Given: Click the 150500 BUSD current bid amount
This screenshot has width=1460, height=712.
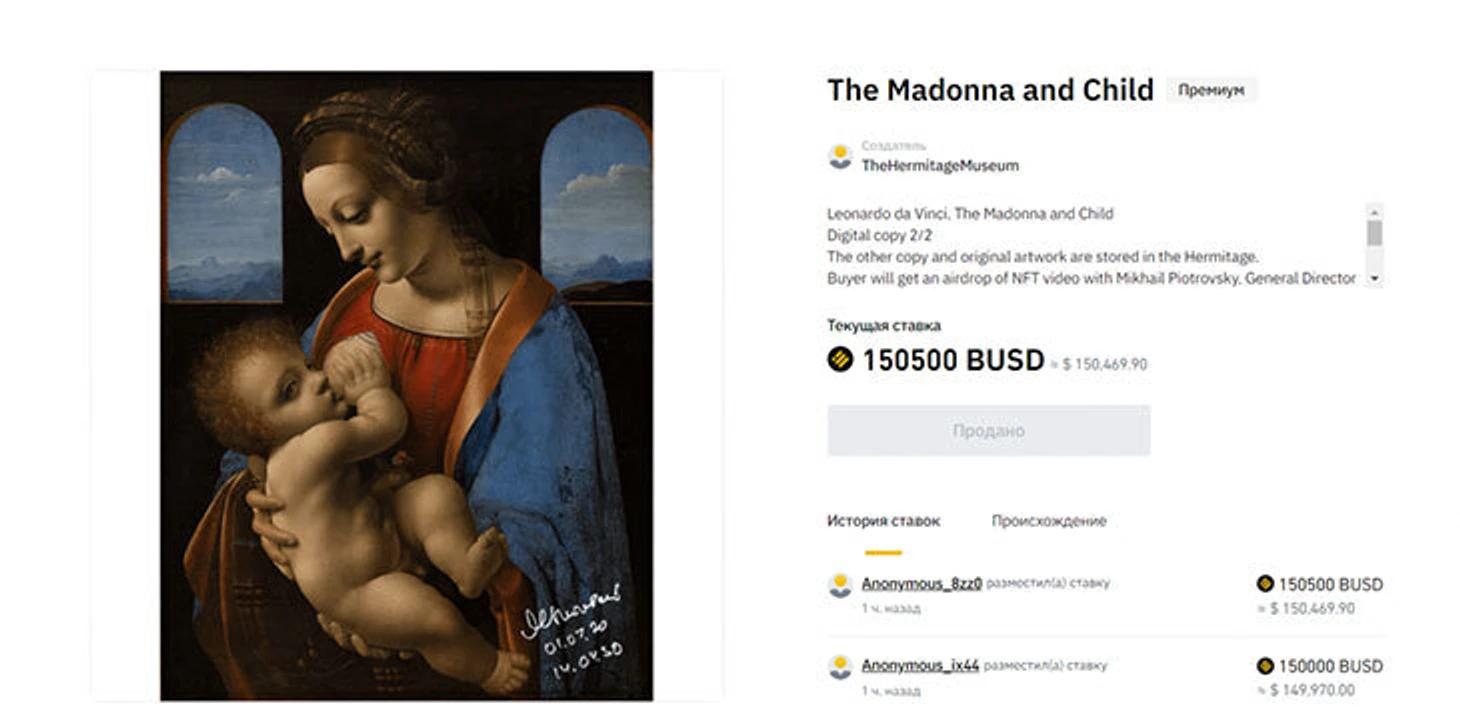Looking at the screenshot, I should (x=953, y=360).
